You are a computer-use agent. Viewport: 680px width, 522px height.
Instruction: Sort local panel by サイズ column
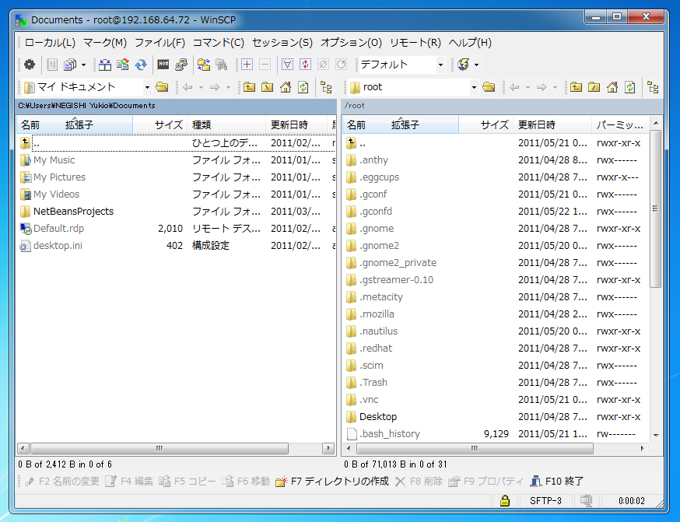click(160, 125)
